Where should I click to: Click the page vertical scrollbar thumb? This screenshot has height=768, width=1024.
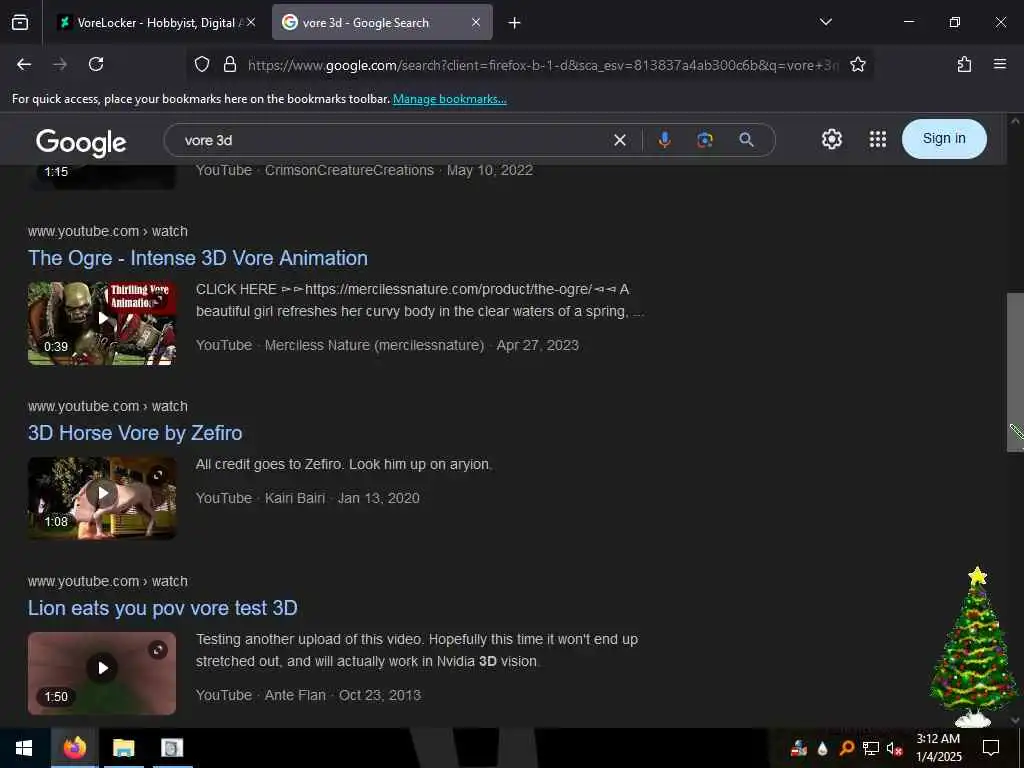1014,372
